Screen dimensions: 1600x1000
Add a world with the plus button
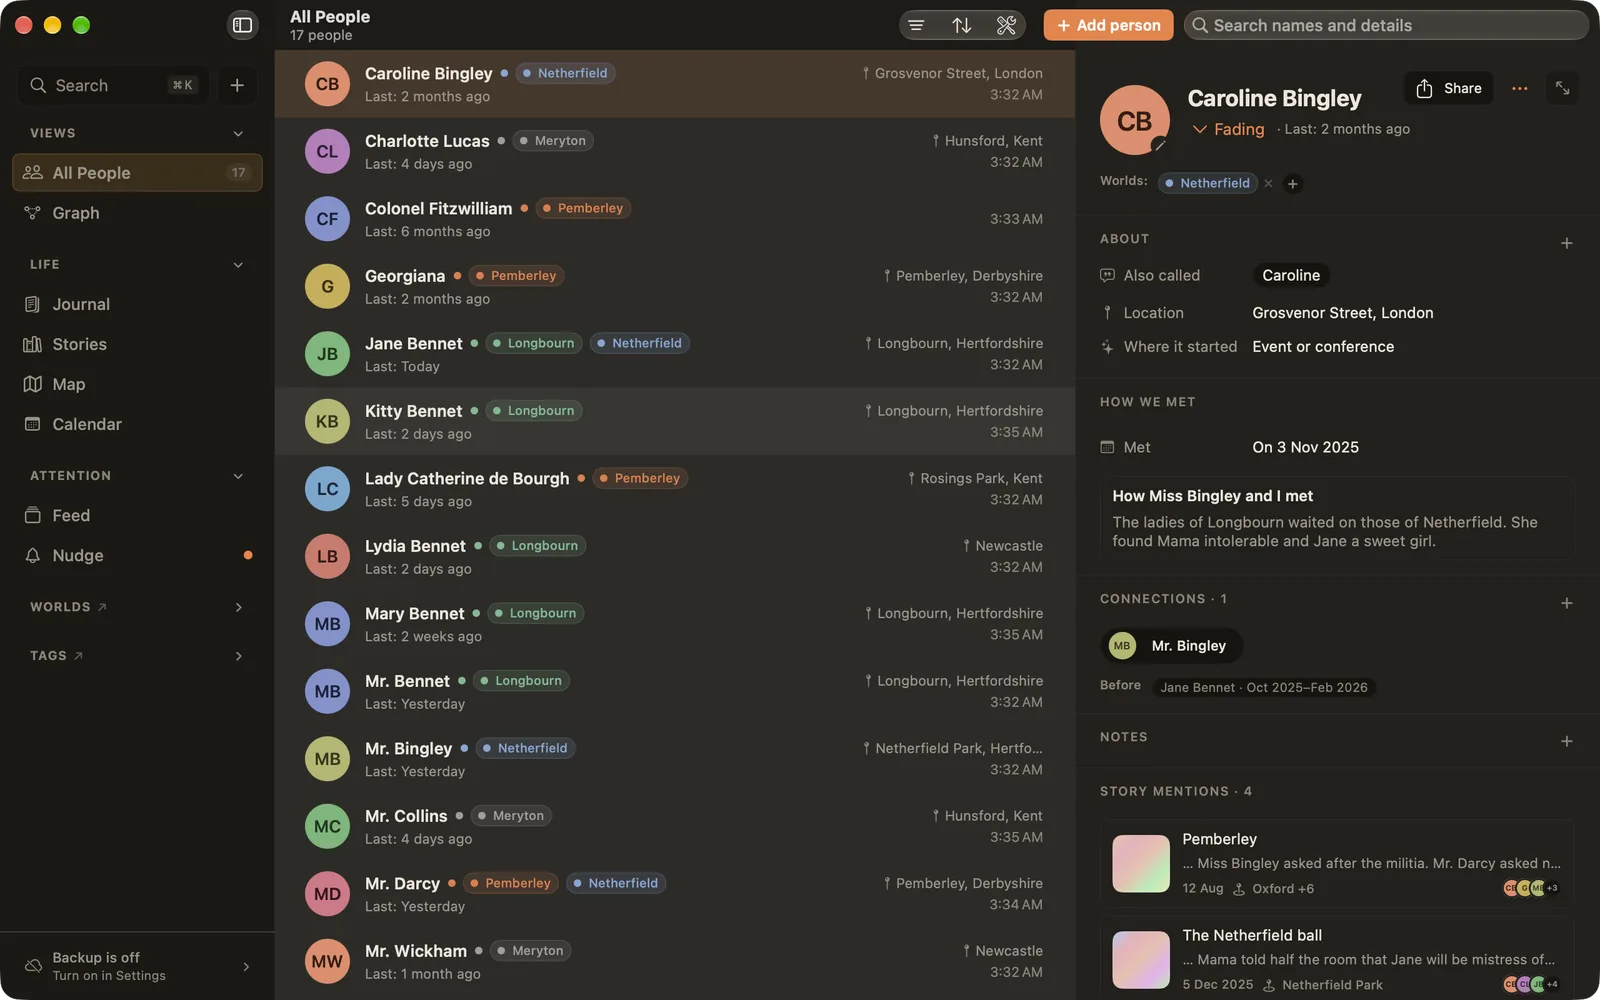[x=1292, y=183]
